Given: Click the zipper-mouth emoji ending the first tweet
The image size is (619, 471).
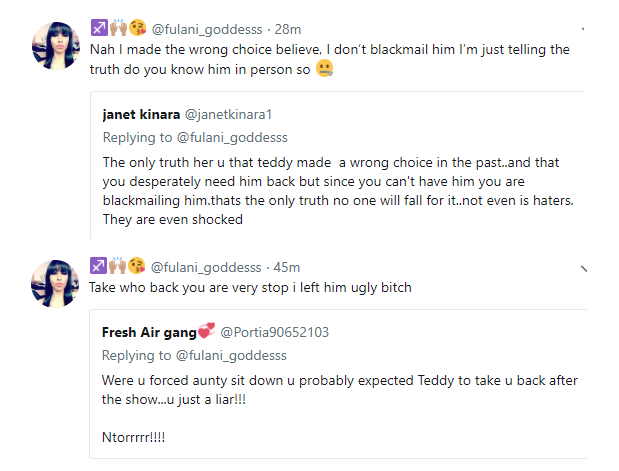Looking at the screenshot, I should pyautogui.click(x=325, y=69).
